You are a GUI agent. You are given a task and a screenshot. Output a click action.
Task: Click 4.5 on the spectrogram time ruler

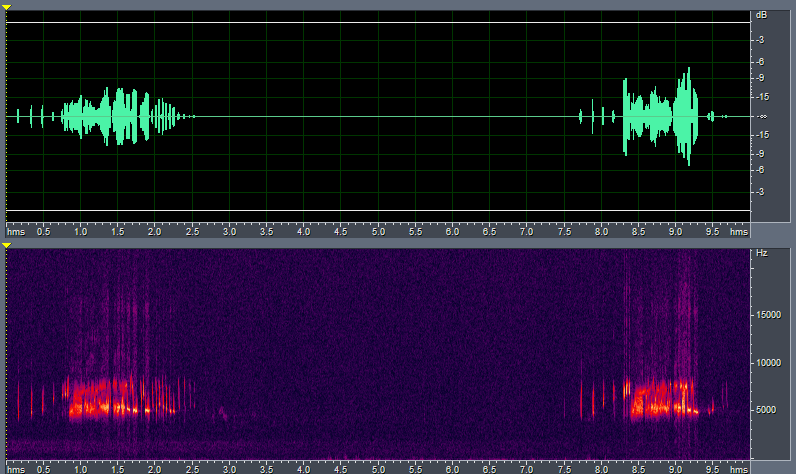point(341,469)
